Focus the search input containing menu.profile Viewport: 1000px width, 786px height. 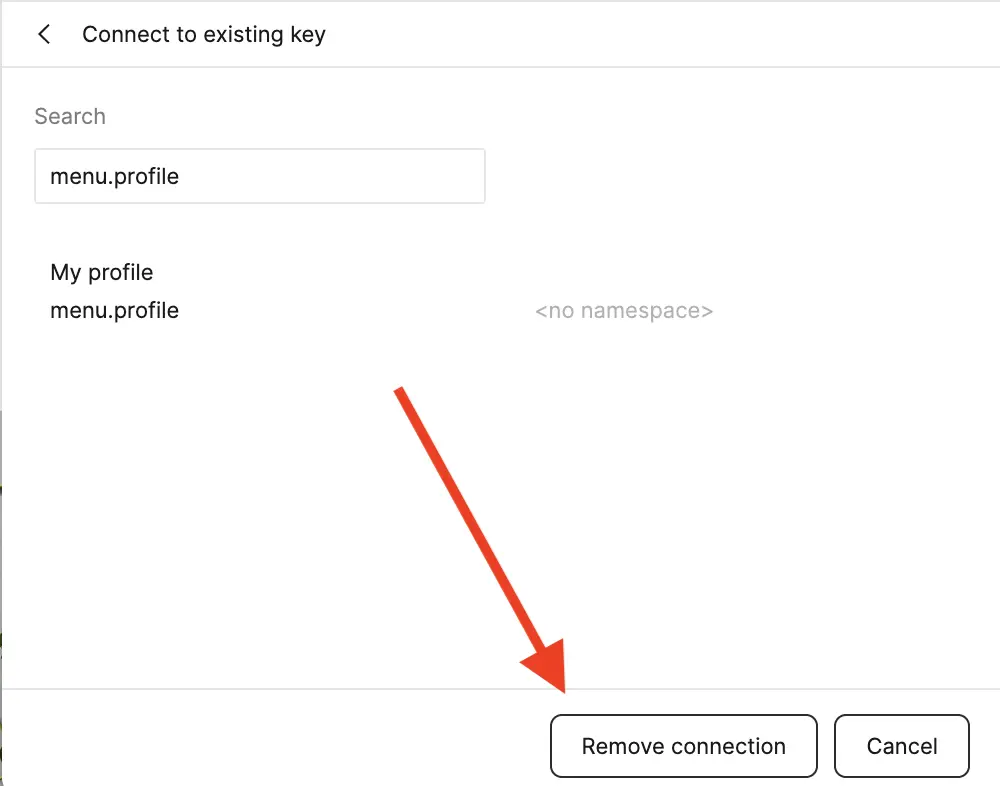259,177
